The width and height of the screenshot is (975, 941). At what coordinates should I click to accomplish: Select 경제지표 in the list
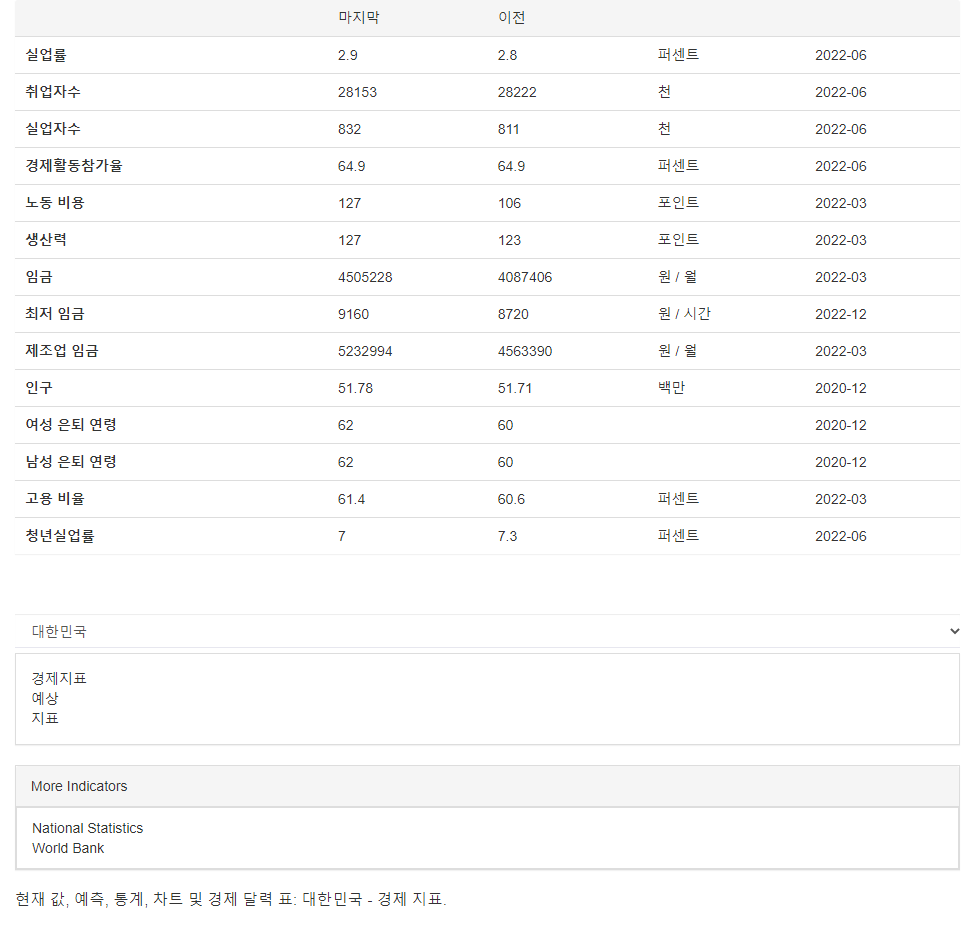click(x=59, y=679)
